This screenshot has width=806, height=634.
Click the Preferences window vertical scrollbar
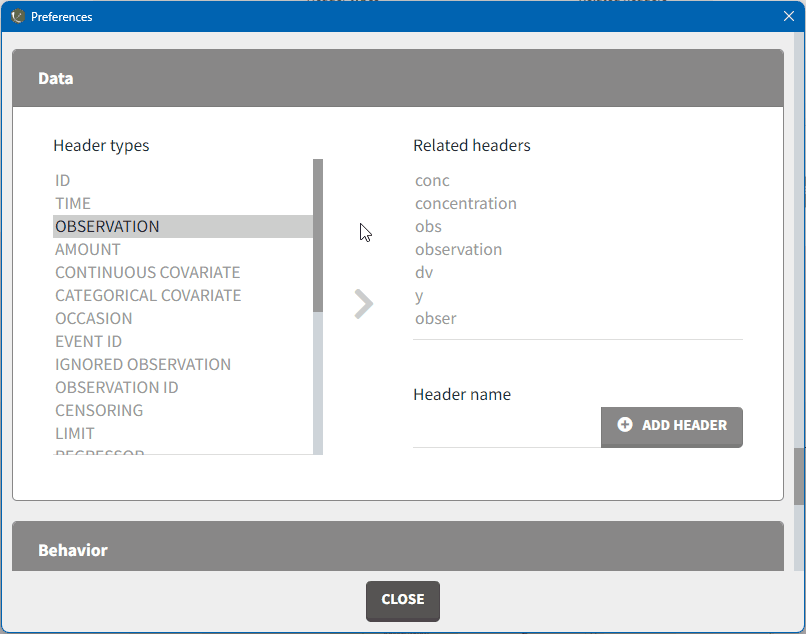(799, 476)
